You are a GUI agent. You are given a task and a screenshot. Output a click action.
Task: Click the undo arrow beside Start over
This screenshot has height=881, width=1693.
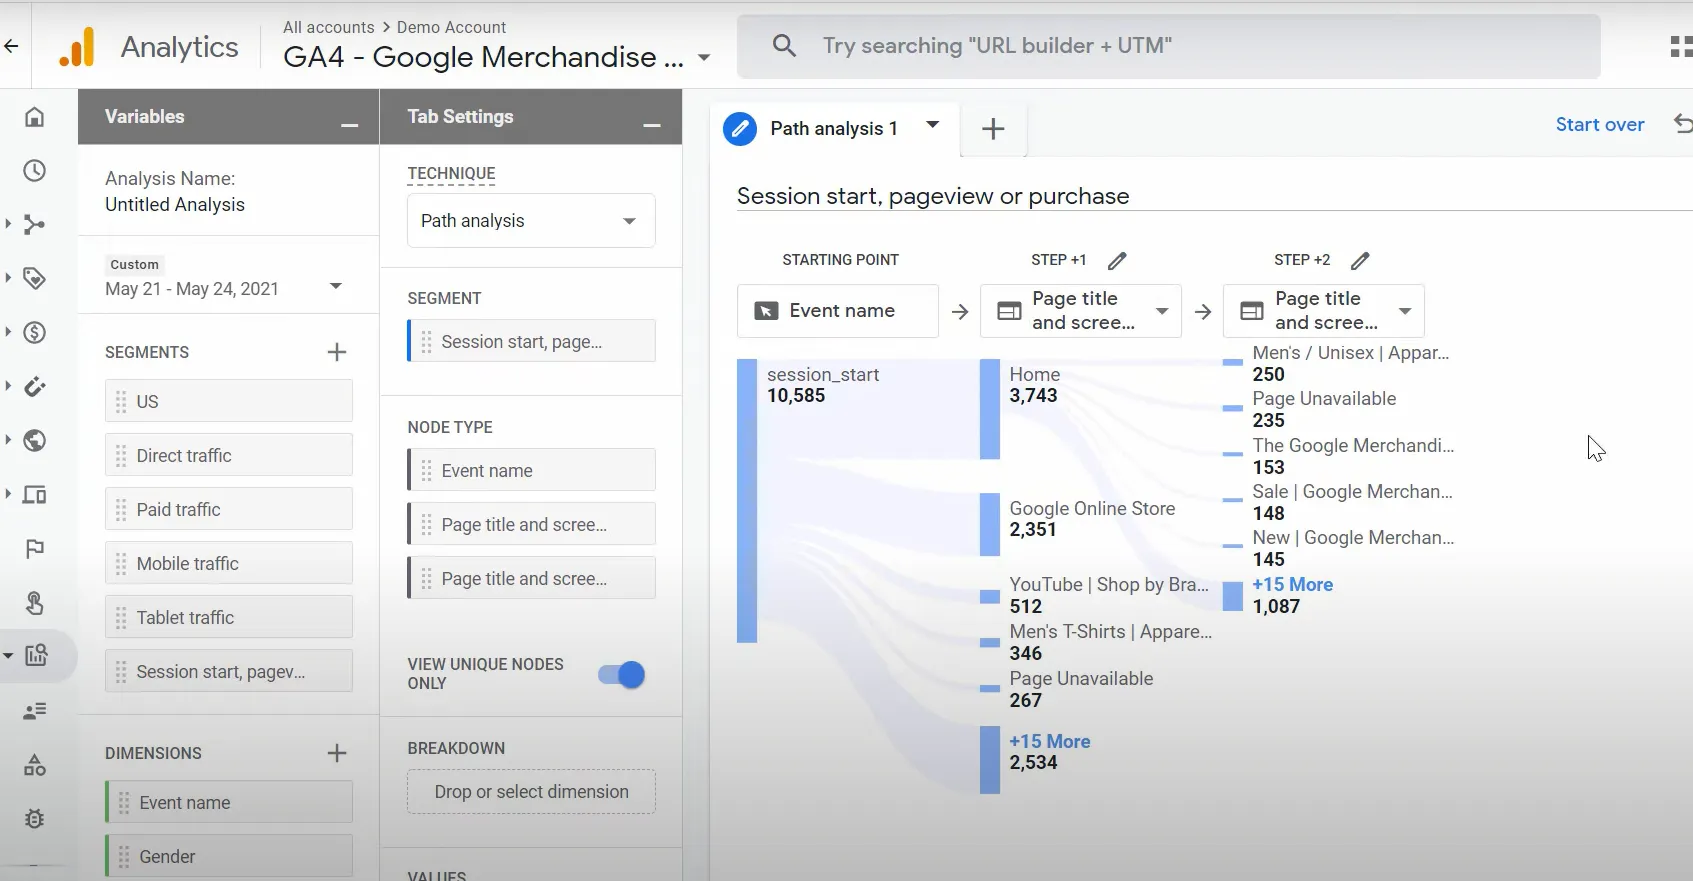click(x=1683, y=124)
